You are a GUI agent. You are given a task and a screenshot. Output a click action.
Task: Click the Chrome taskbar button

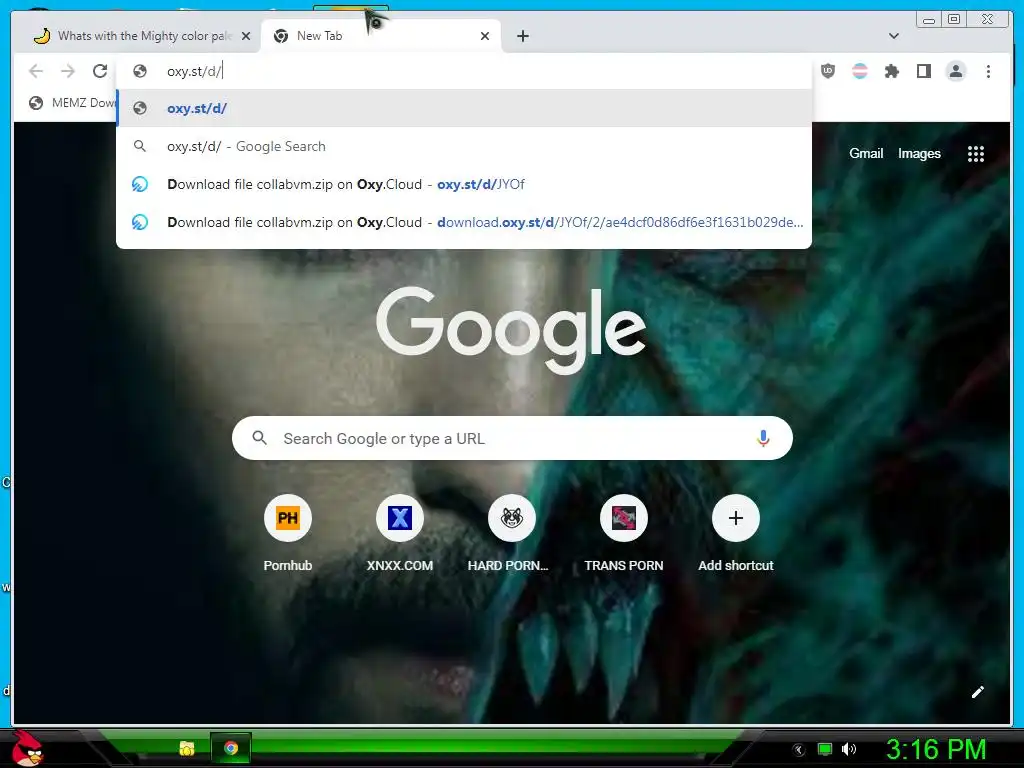click(231, 748)
